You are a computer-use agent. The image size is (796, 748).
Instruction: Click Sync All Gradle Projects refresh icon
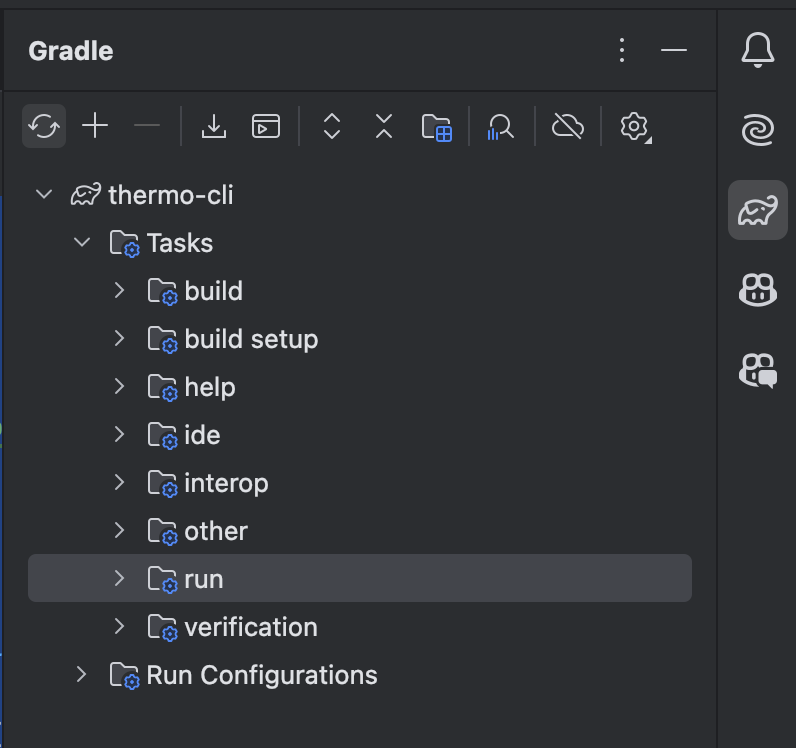[44, 126]
